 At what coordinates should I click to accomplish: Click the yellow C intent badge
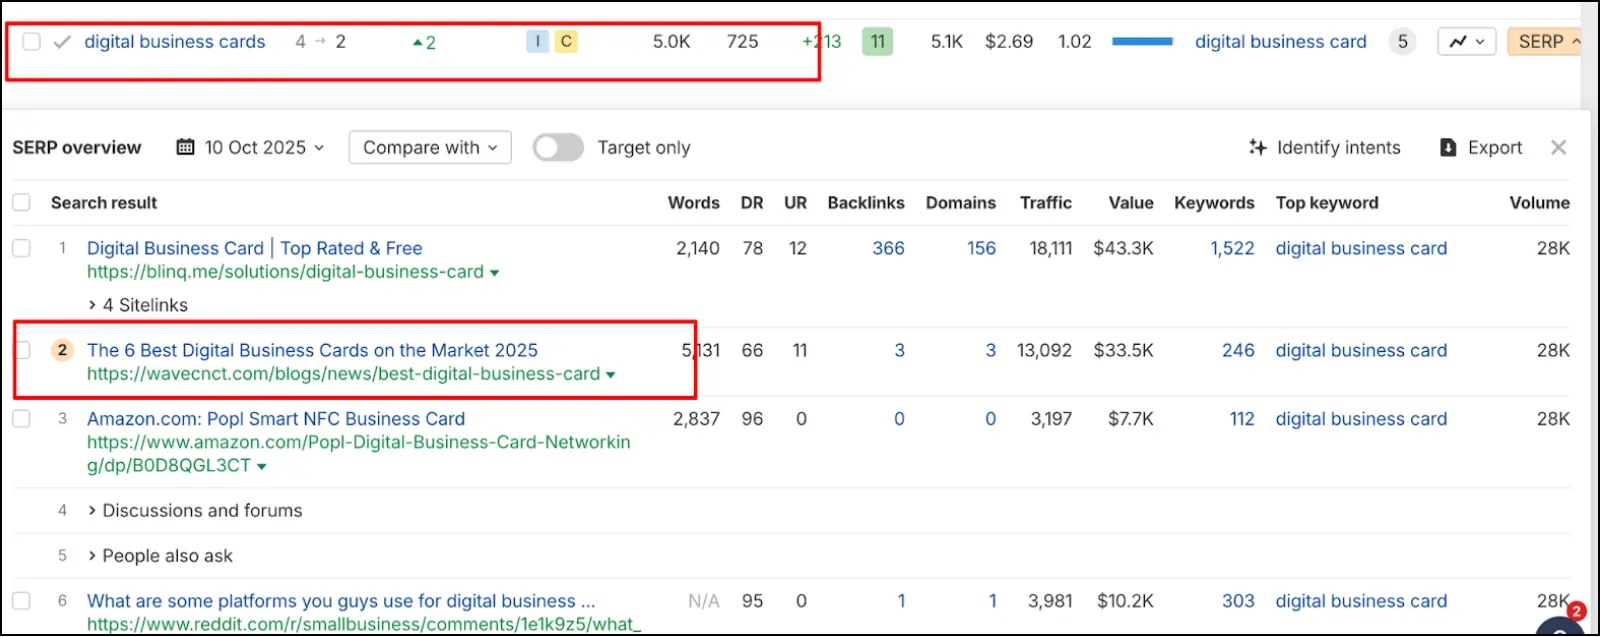tap(566, 42)
